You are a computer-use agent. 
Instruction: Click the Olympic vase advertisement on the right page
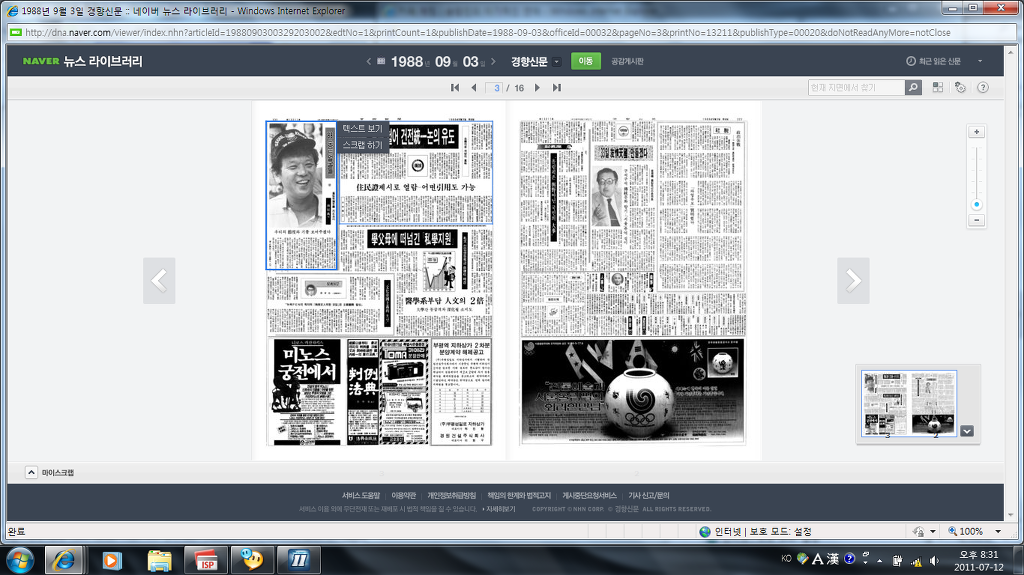pos(633,391)
